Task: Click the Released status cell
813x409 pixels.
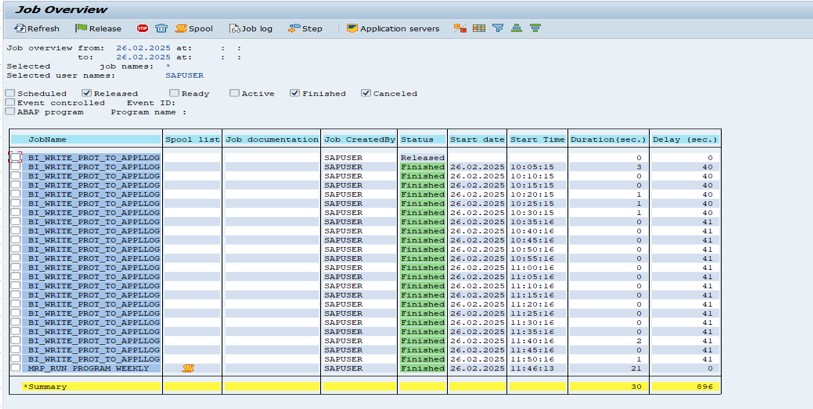Action: click(x=423, y=158)
